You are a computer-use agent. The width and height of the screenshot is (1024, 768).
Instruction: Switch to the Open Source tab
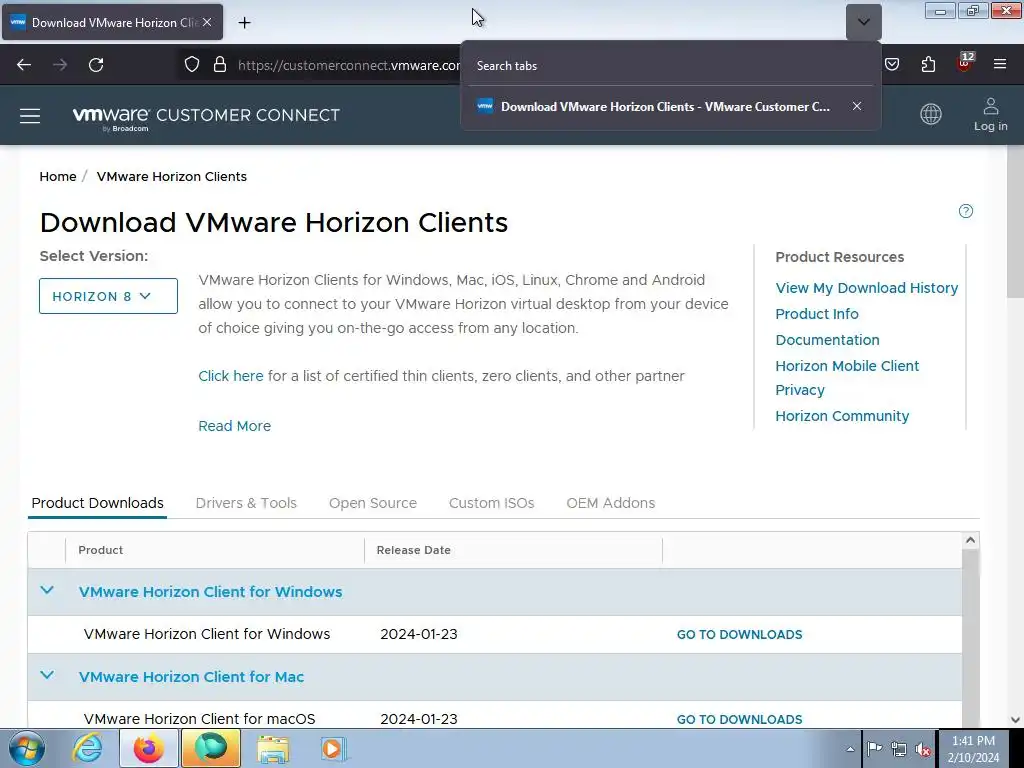coord(373,503)
